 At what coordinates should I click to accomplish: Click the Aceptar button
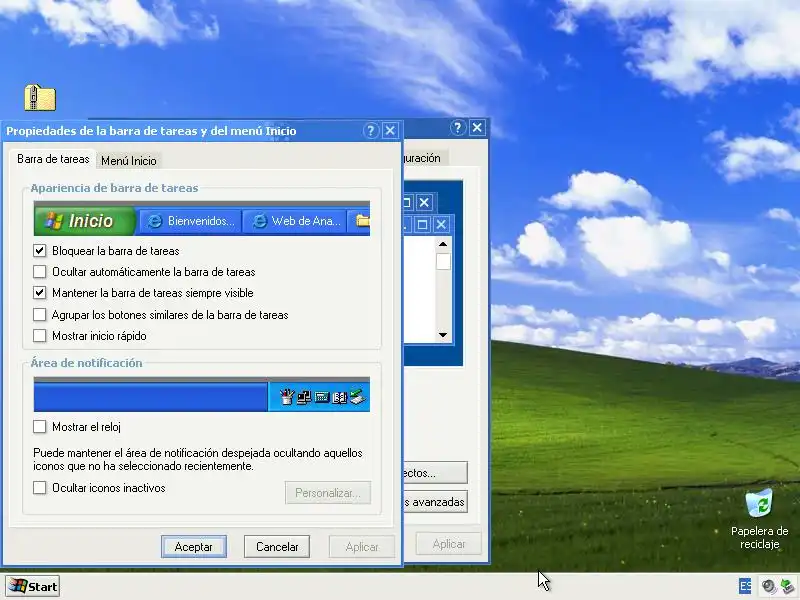194,546
